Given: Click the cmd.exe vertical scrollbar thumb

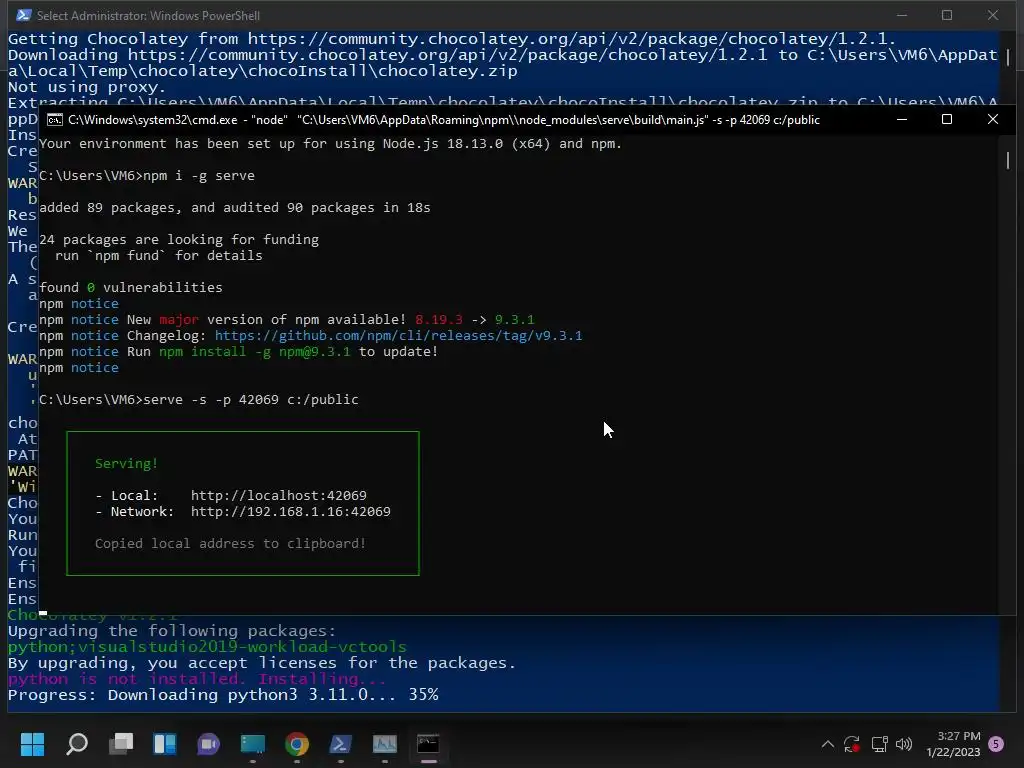Looking at the screenshot, I should [x=1008, y=160].
